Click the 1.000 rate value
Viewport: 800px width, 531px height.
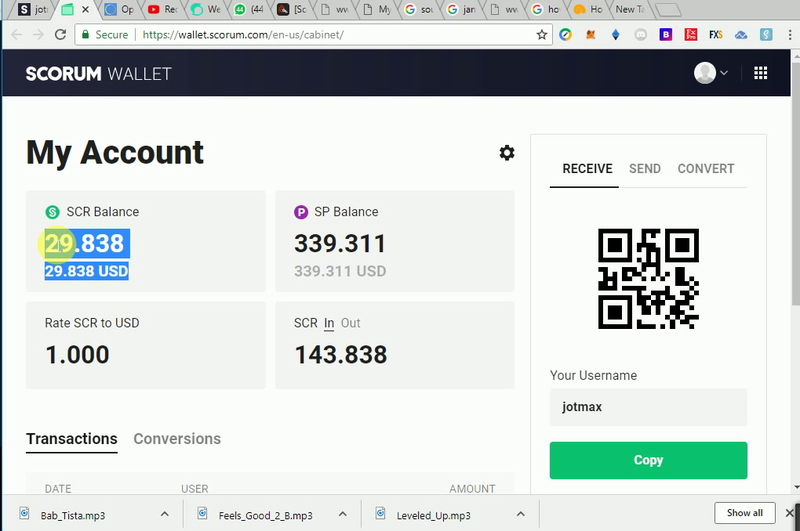77,355
